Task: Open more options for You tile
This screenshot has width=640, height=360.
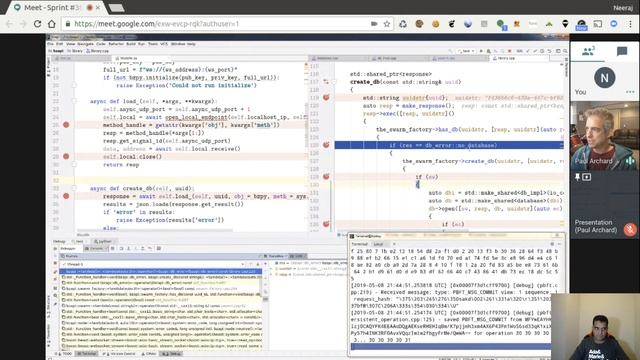Action: point(630,92)
